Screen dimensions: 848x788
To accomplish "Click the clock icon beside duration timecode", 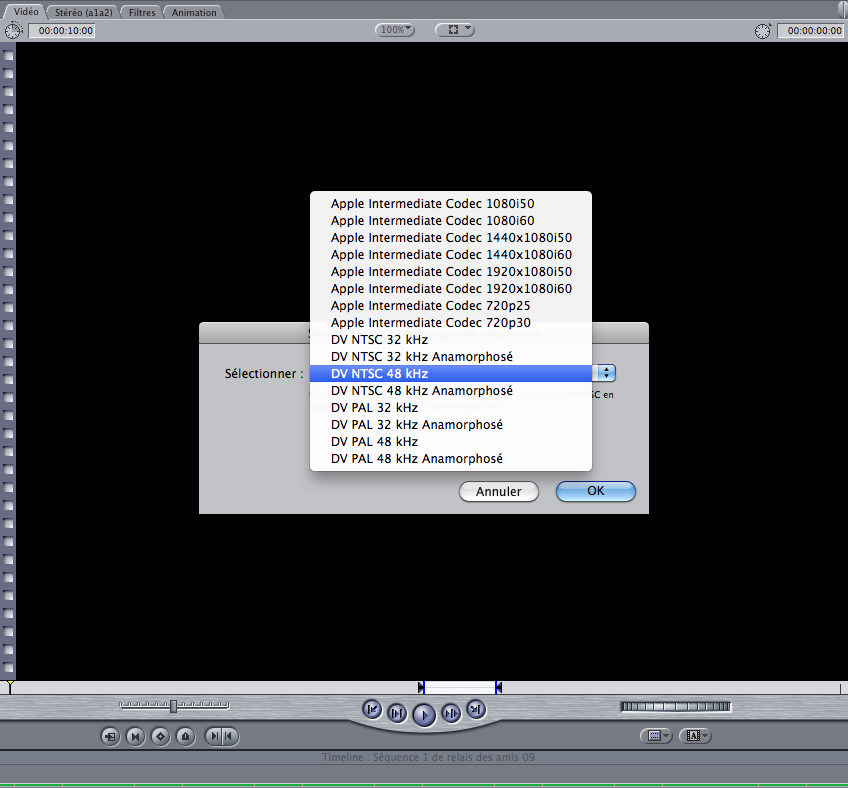I will [x=13, y=30].
